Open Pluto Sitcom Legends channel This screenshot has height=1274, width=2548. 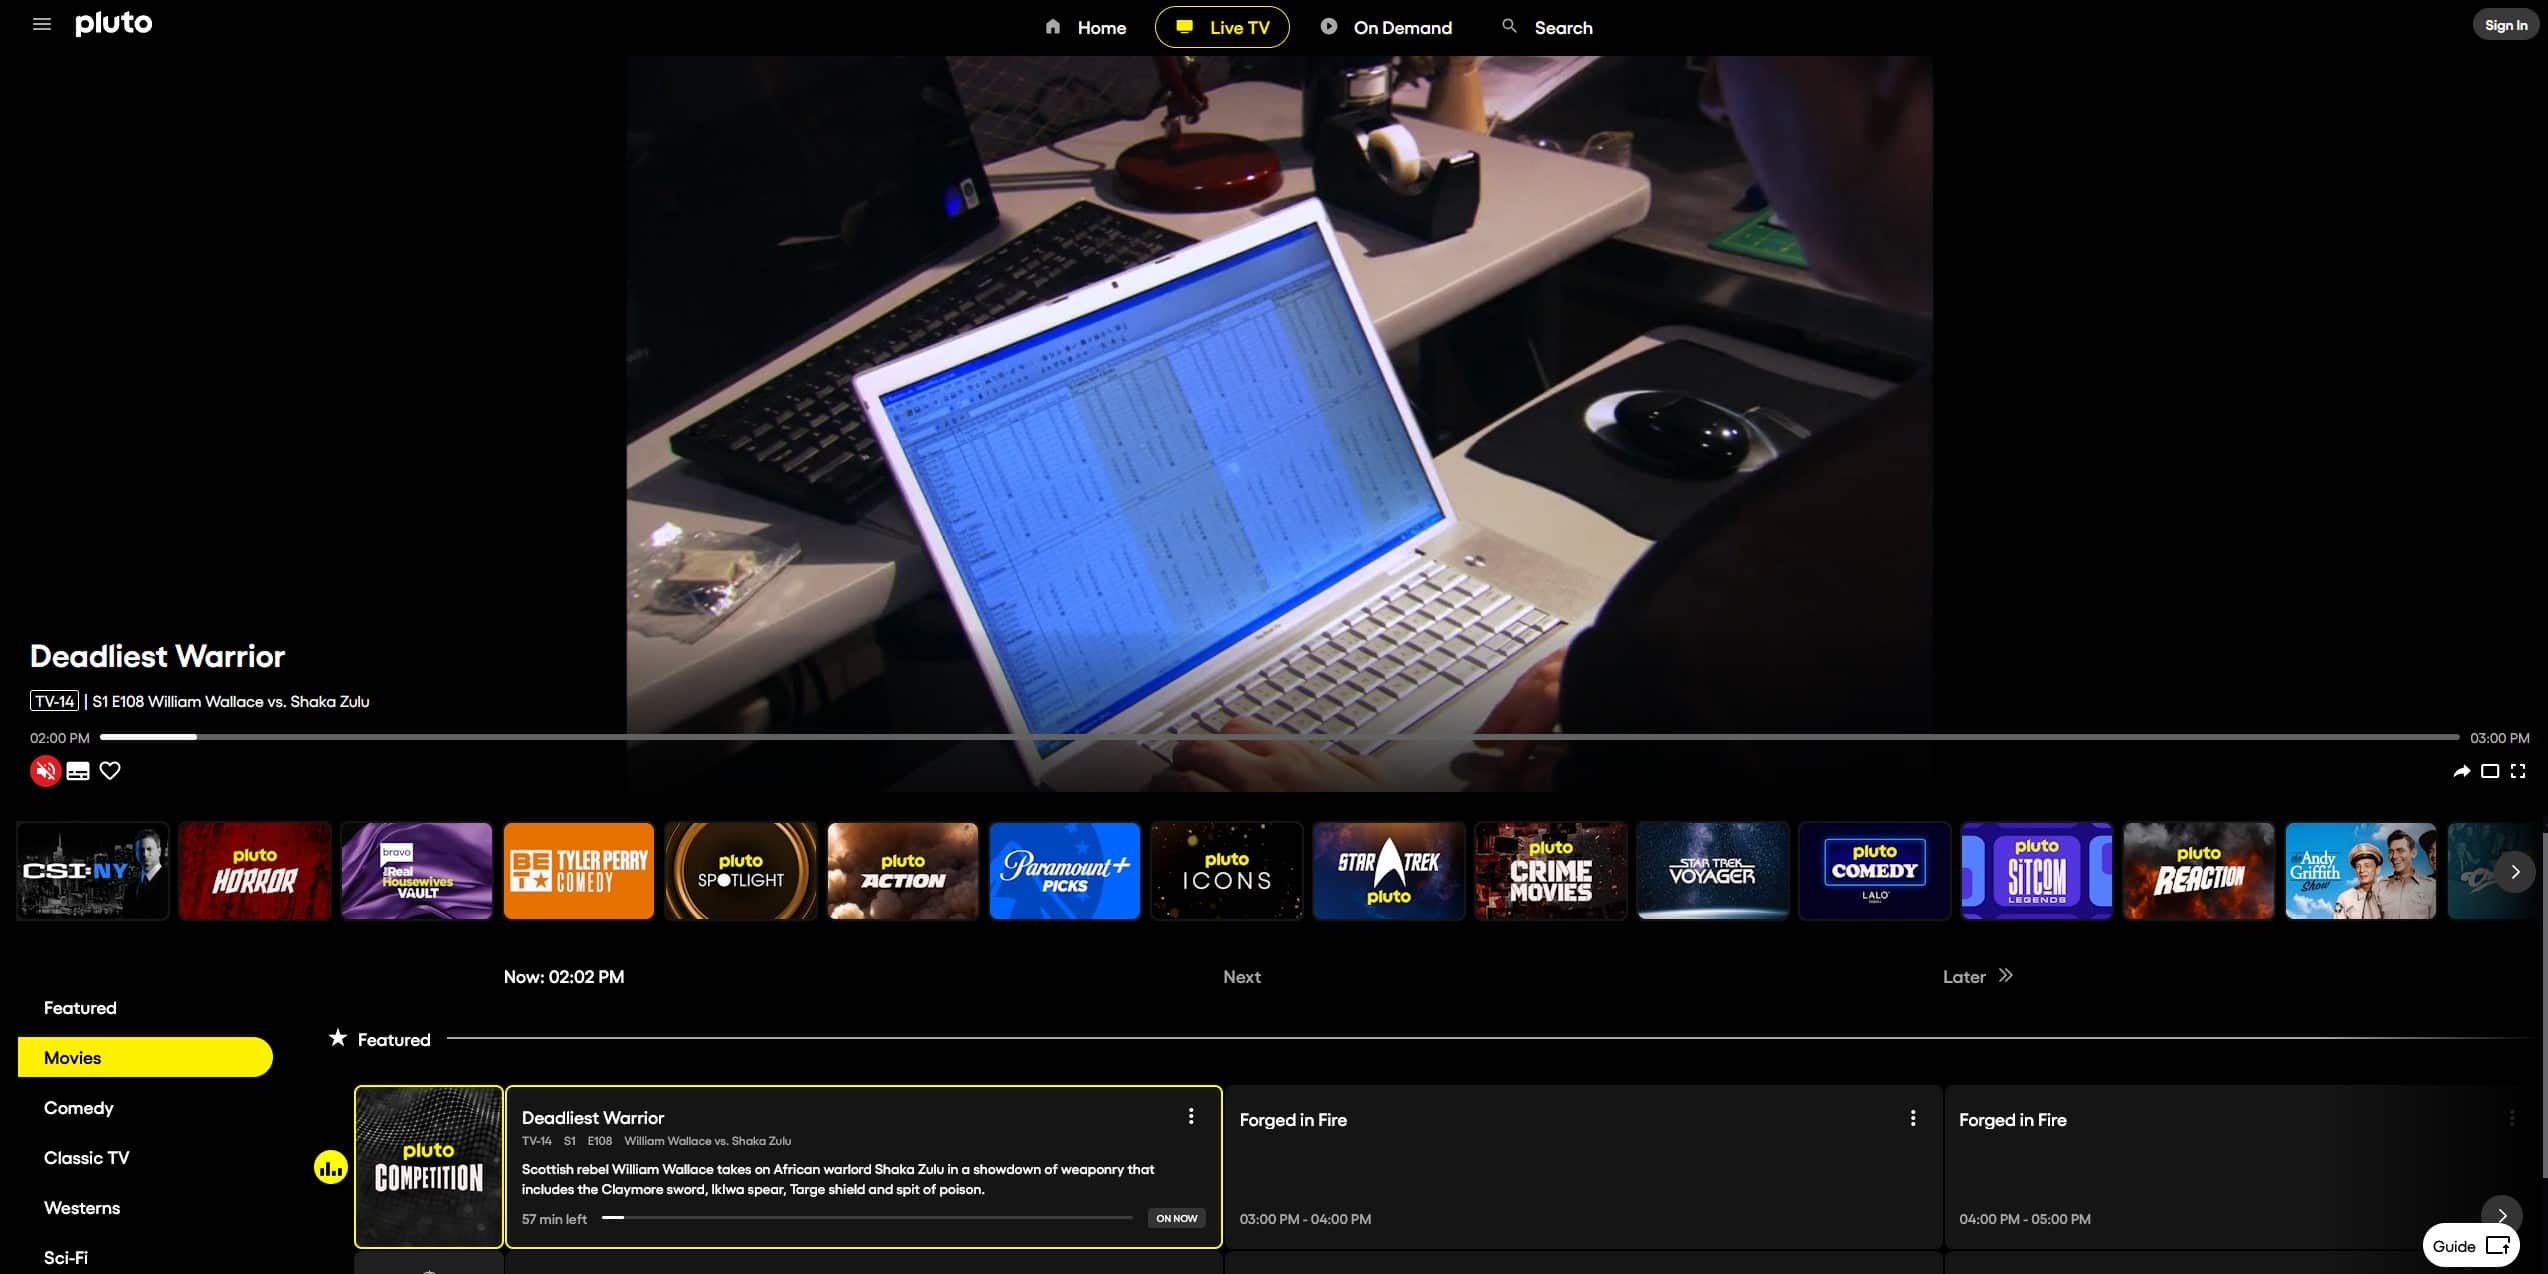2037,871
